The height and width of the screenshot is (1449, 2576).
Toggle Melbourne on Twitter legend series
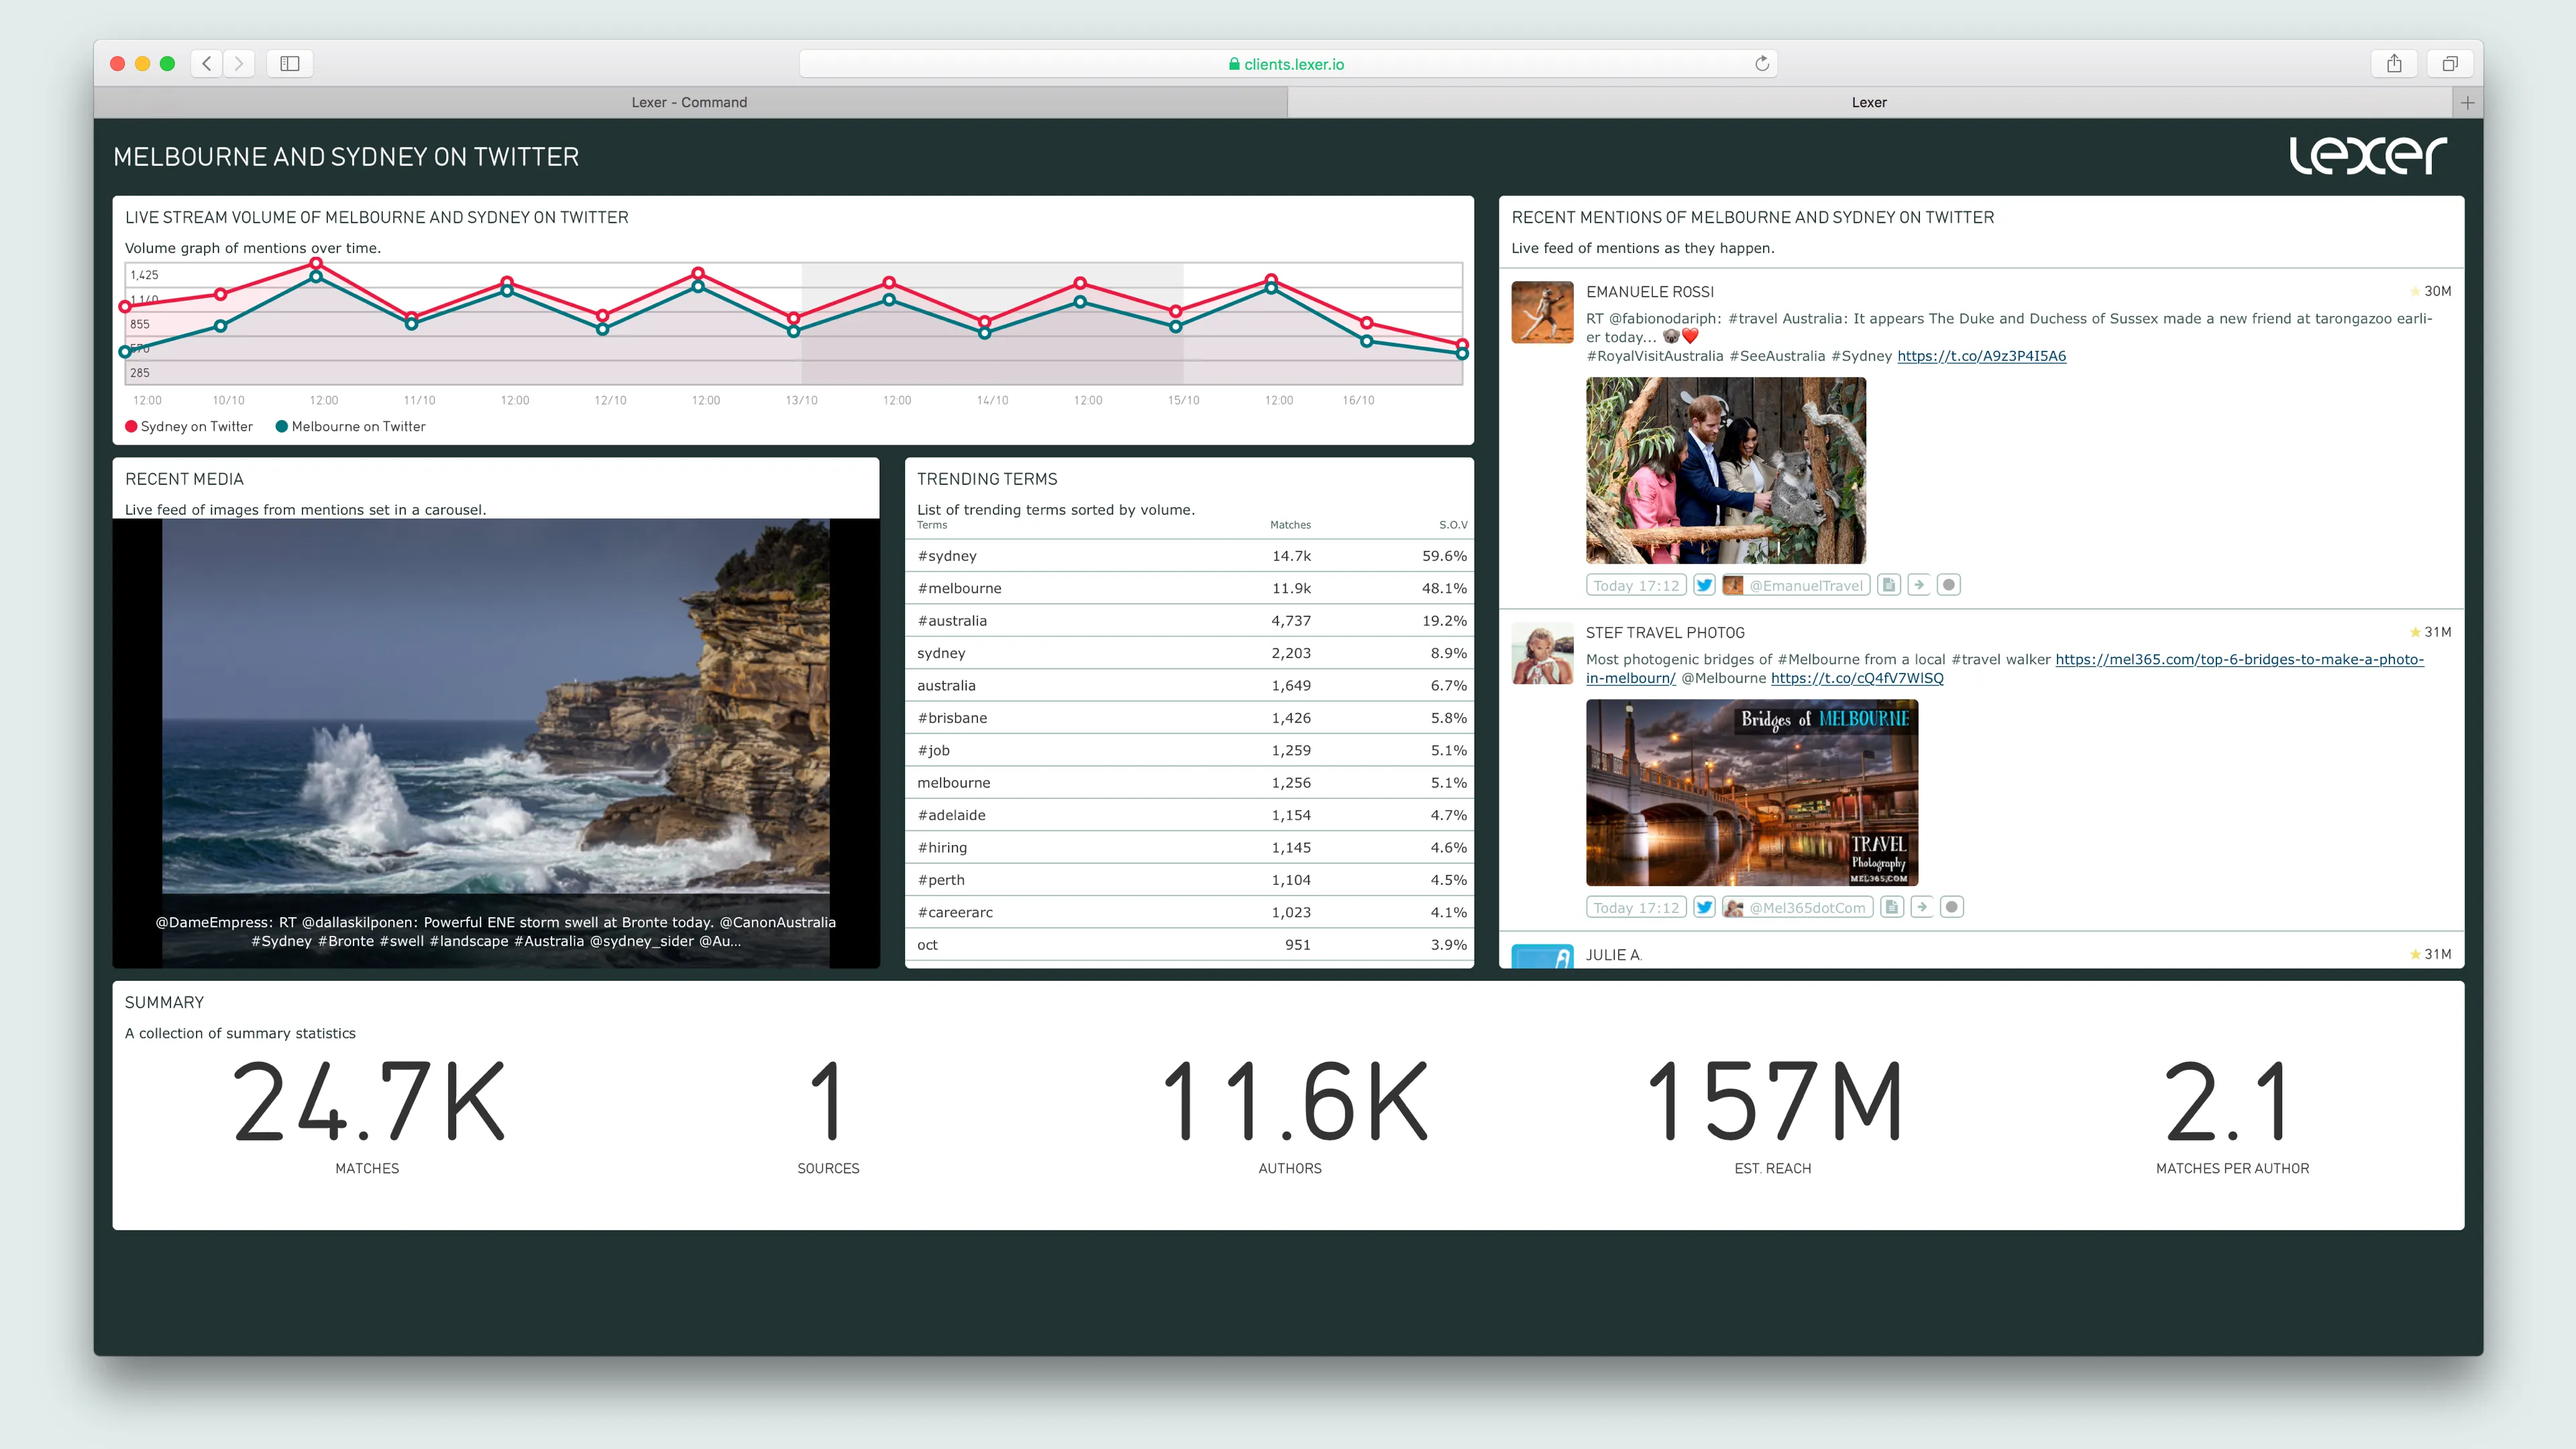coord(350,426)
